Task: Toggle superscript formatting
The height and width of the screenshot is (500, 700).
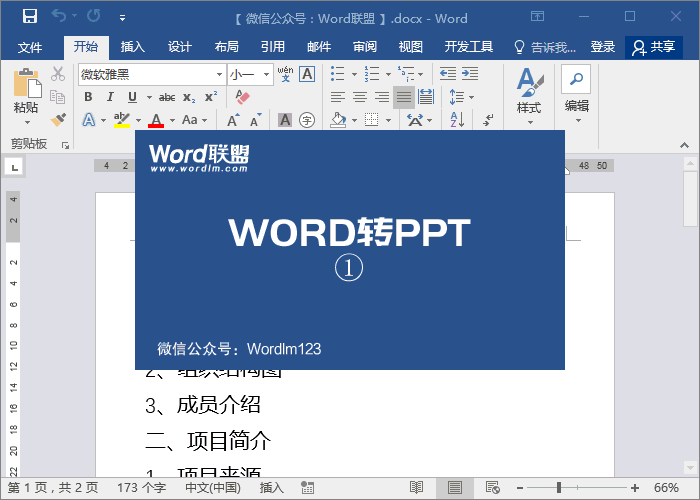Action: click(x=211, y=97)
